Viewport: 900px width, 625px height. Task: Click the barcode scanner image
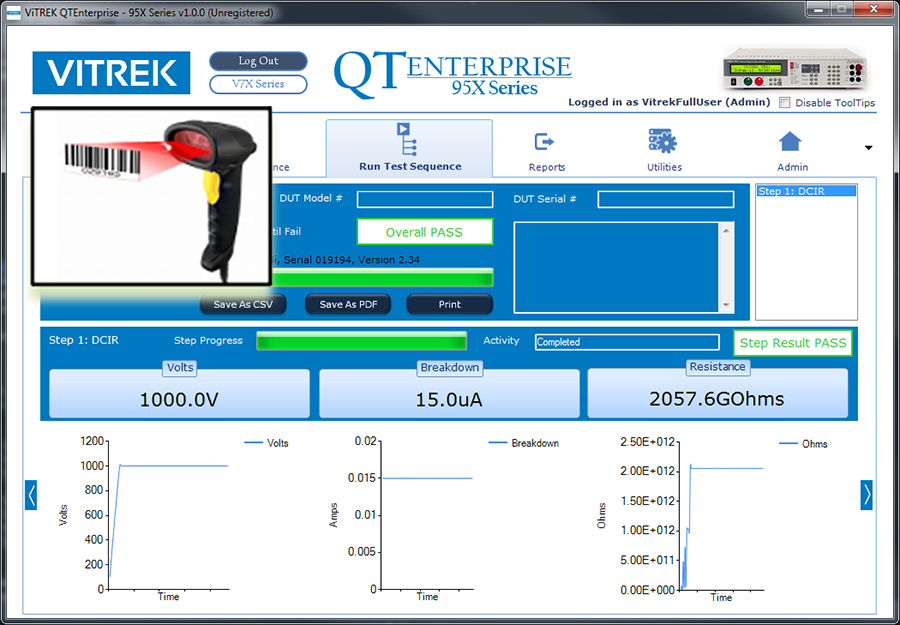coord(151,194)
